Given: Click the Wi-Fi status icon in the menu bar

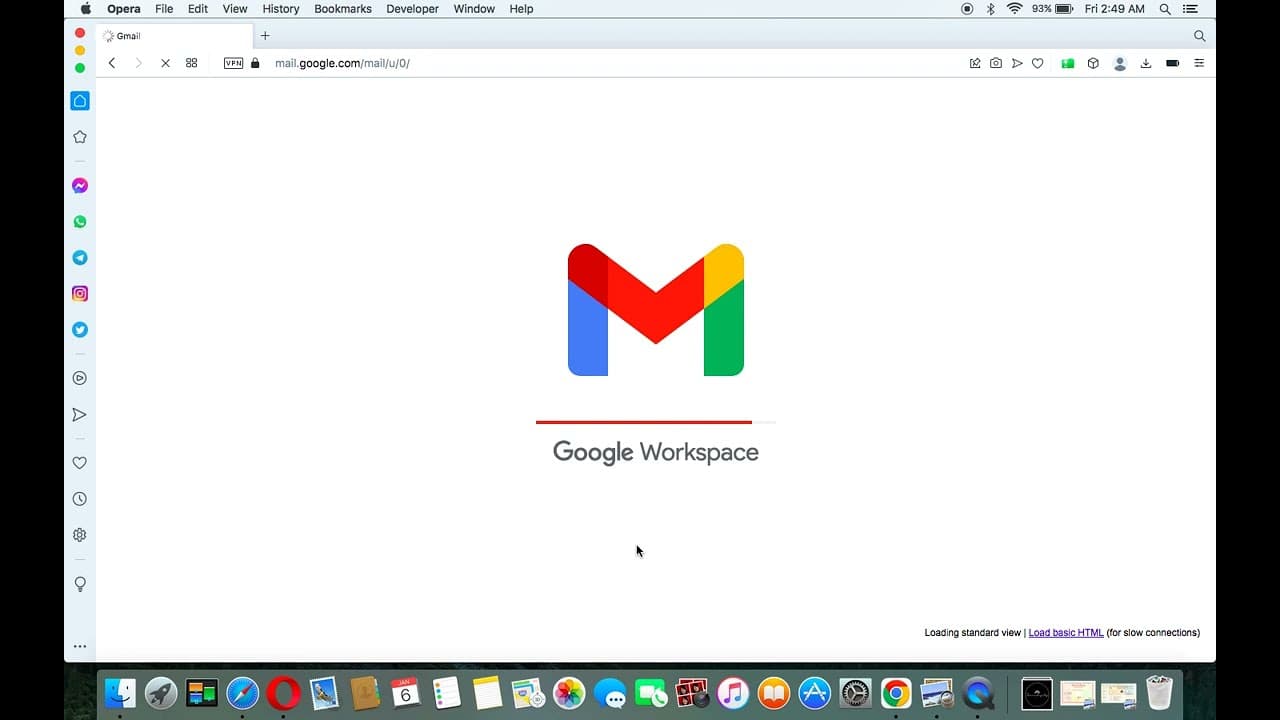Looking at the screenshot, I should pos(1015,9).
